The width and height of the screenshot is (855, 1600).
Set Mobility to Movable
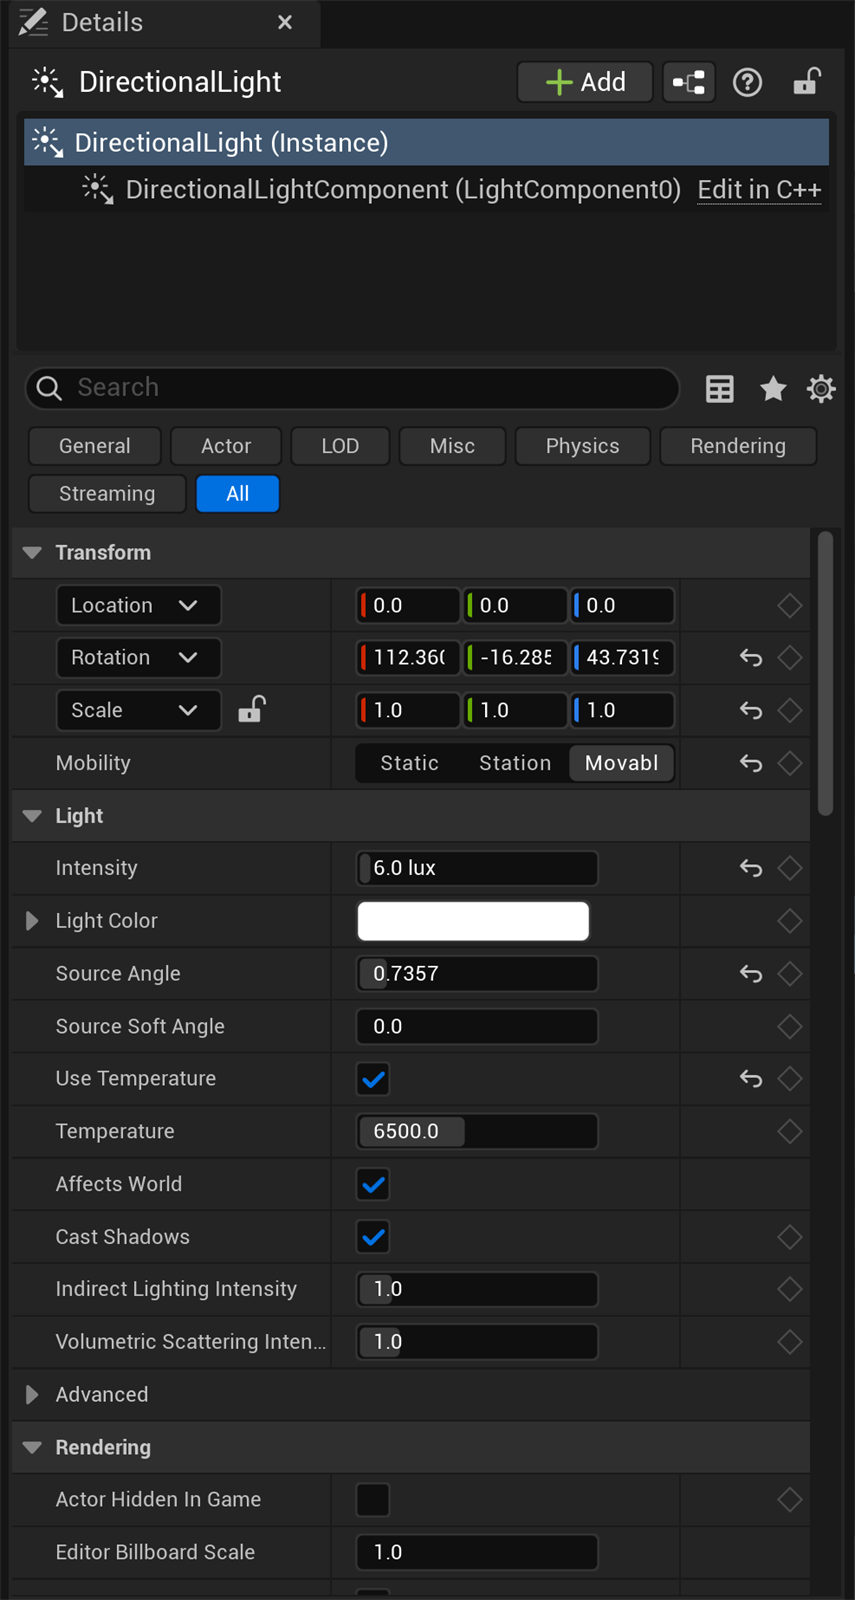click(x=621, y=763)
